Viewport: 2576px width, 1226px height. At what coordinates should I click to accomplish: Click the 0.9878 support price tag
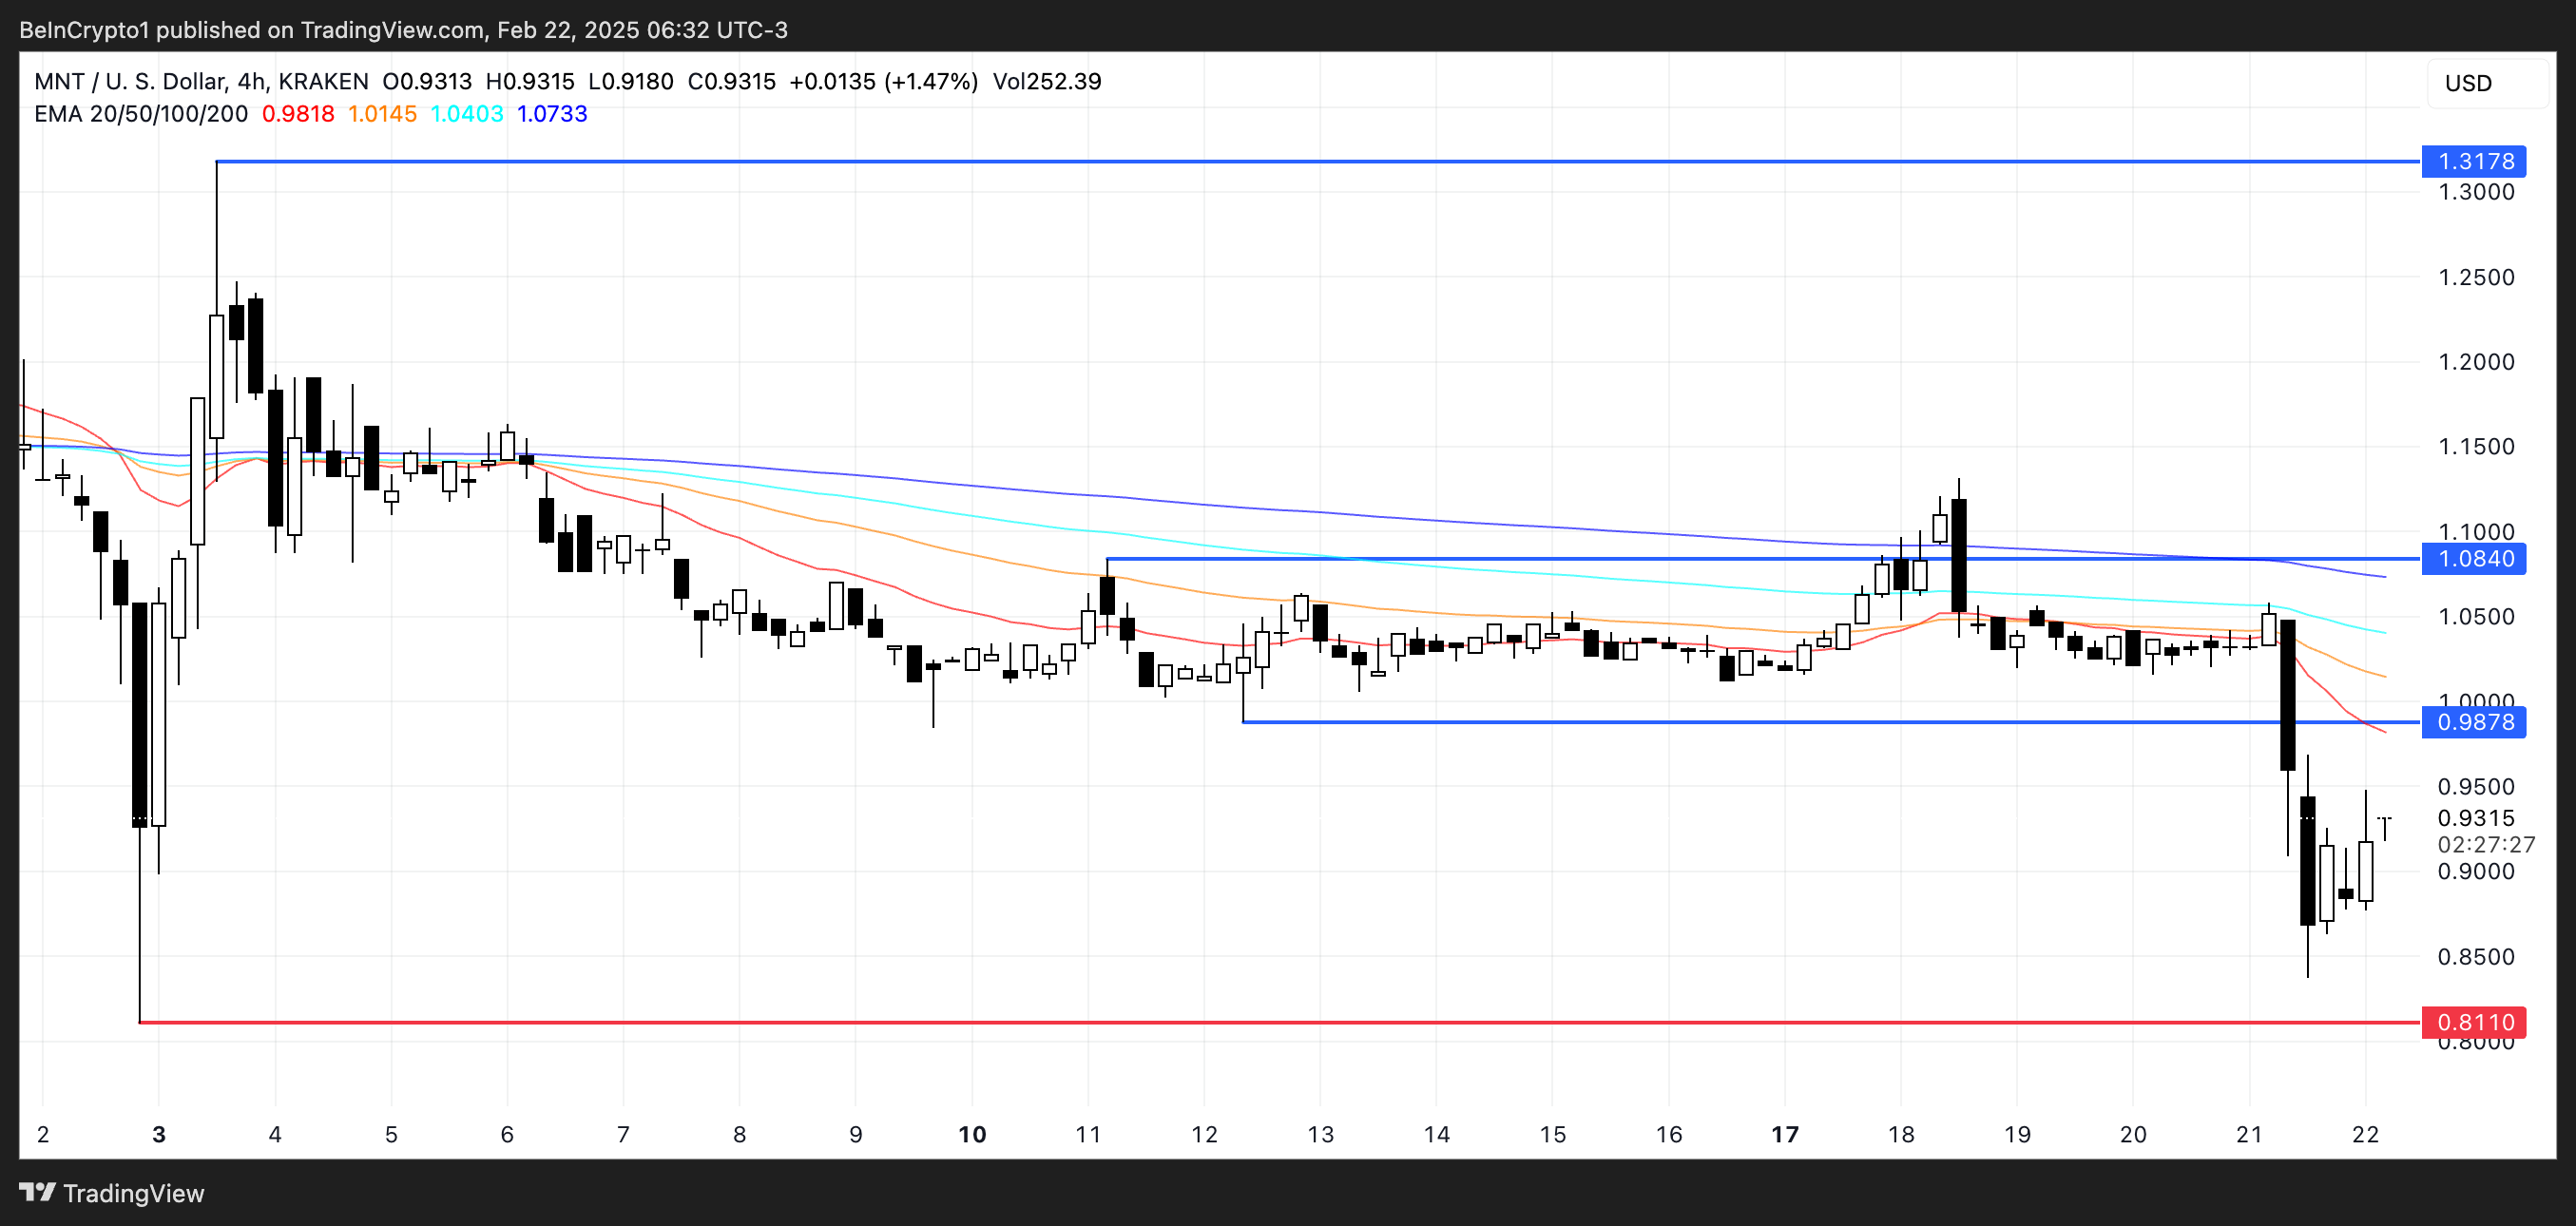[2474, 722]
